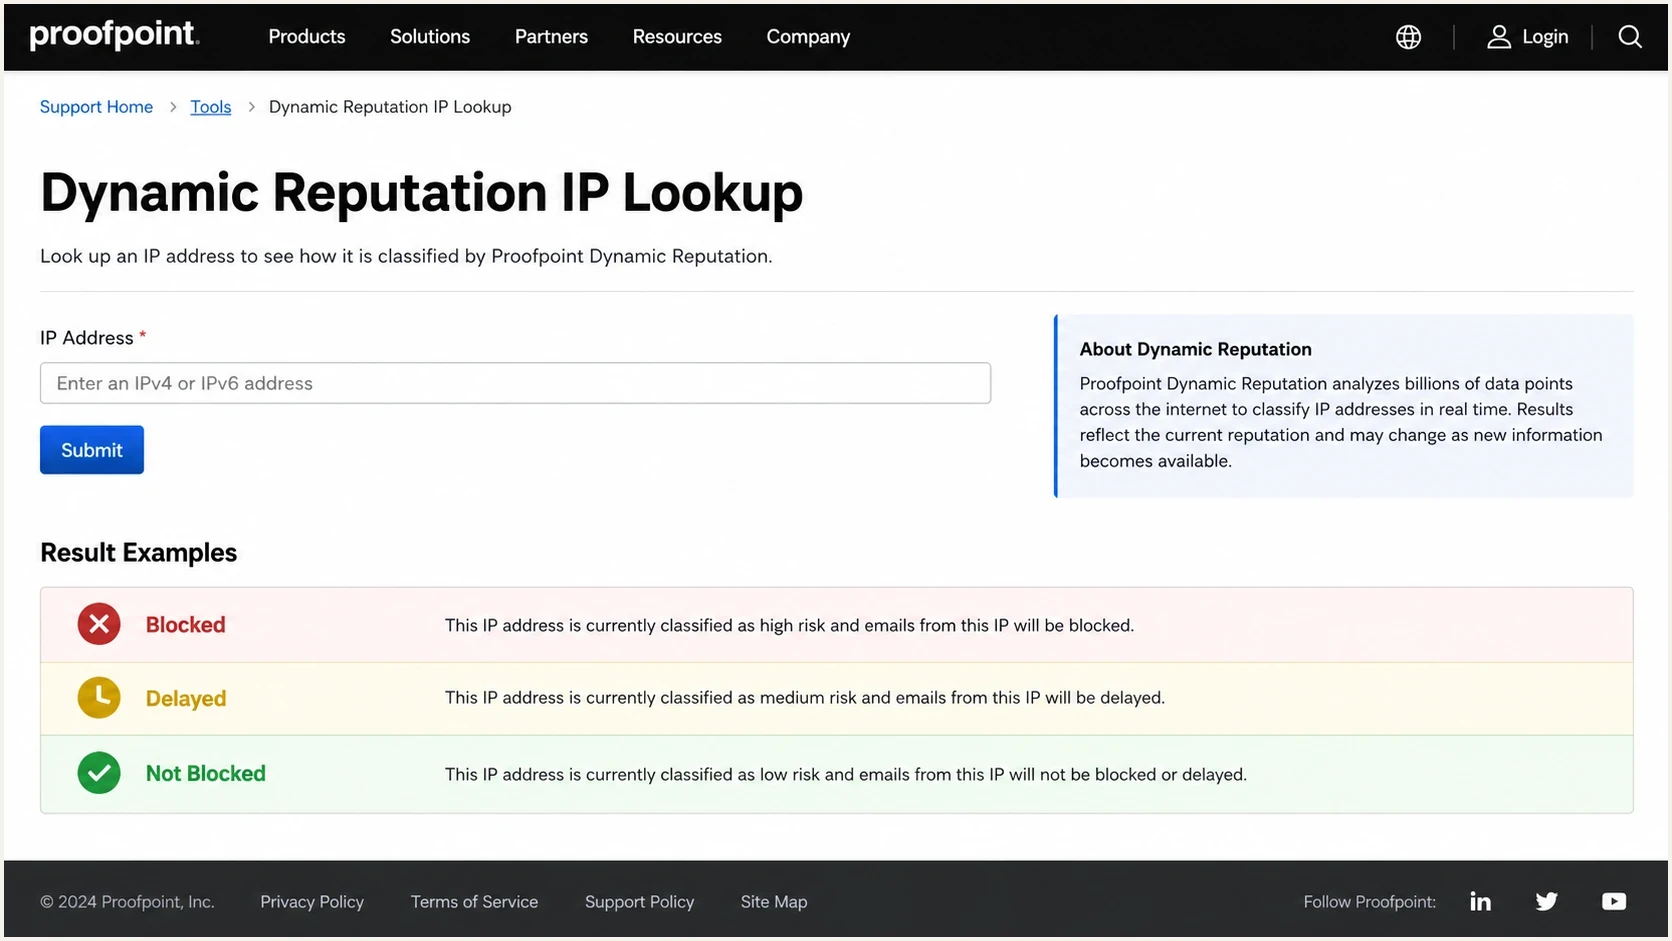Open the Support Policy link

pyautogui.click(x=639, y=902)
